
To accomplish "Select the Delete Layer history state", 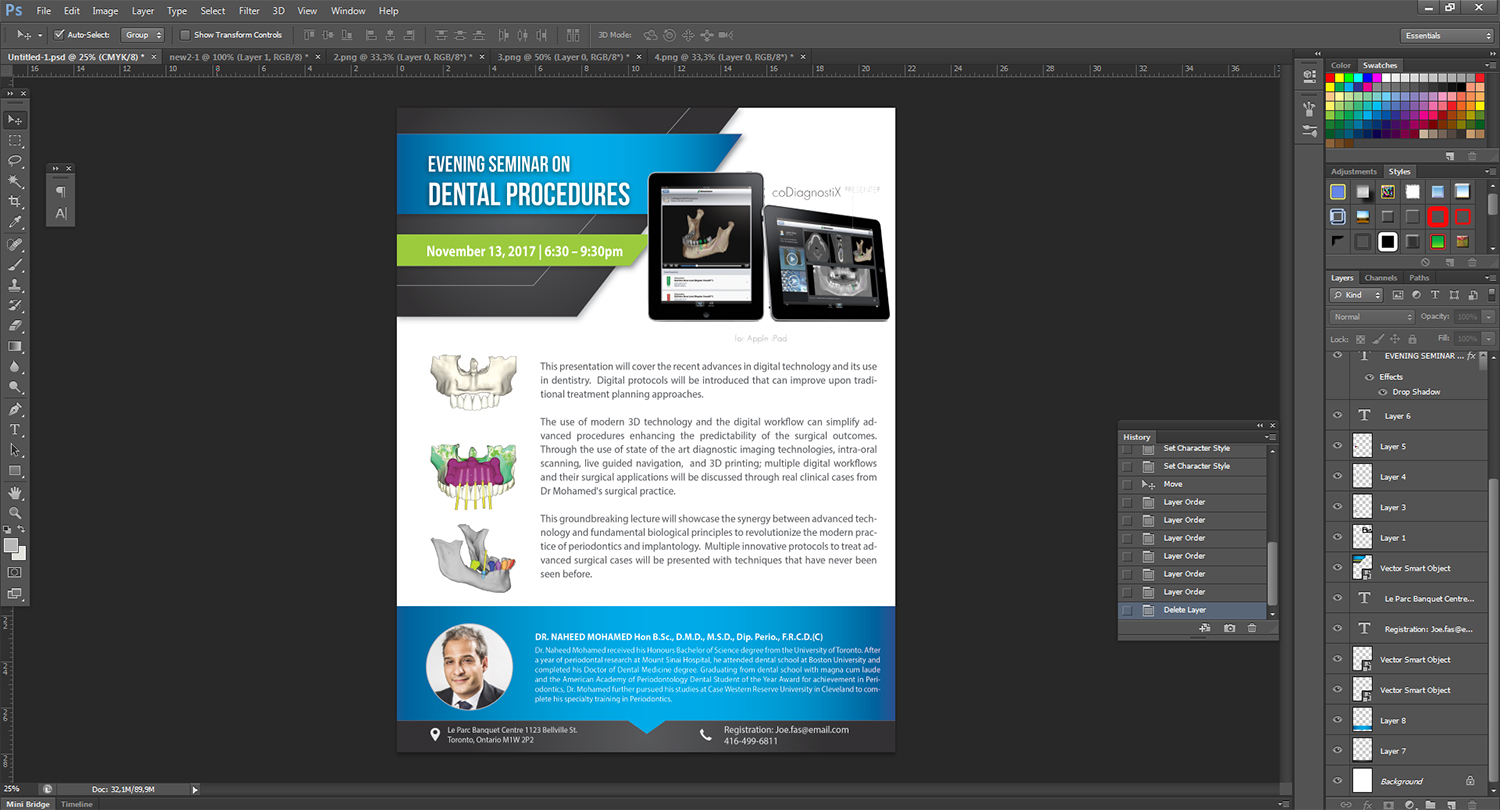I will pyautogui.click(x=1192, y=610).
